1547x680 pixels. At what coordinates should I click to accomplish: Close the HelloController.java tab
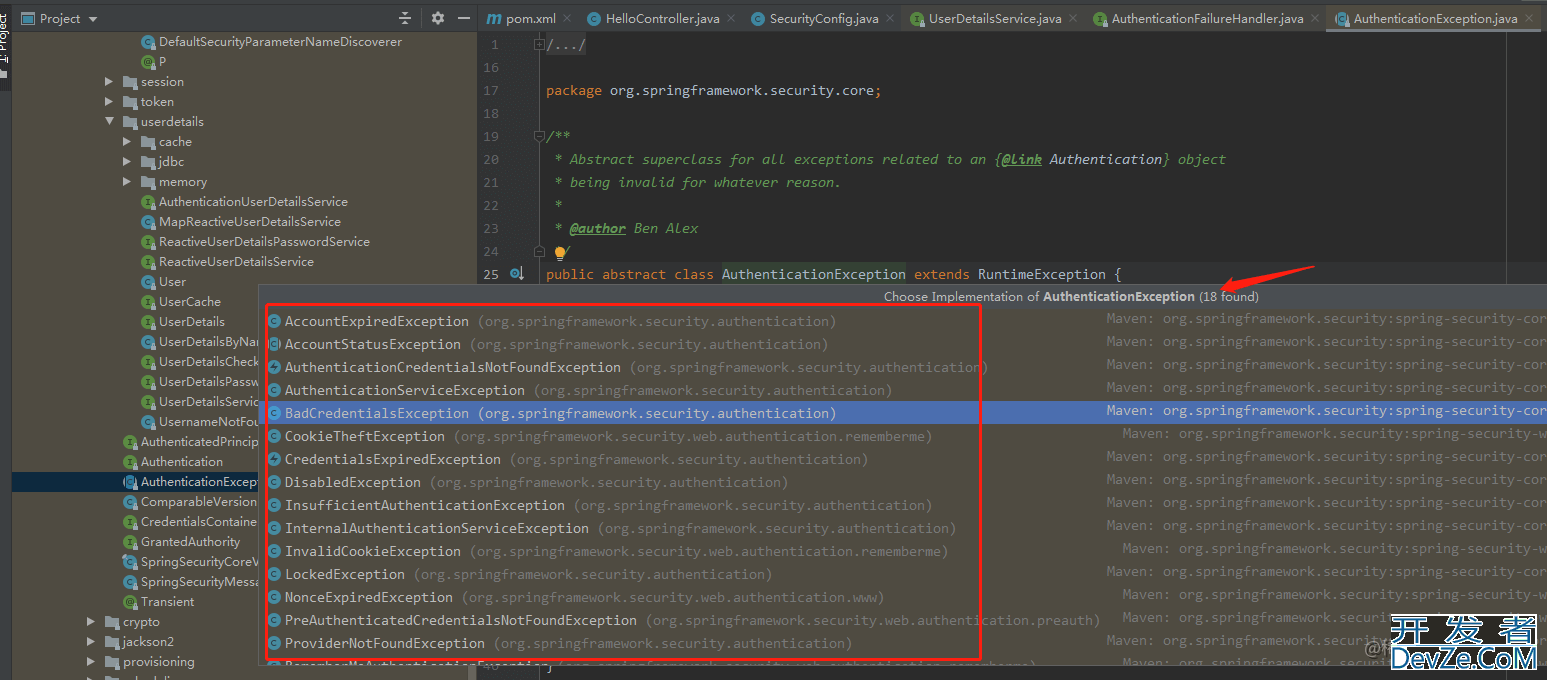pyautogui.click(x=731, y=19)
